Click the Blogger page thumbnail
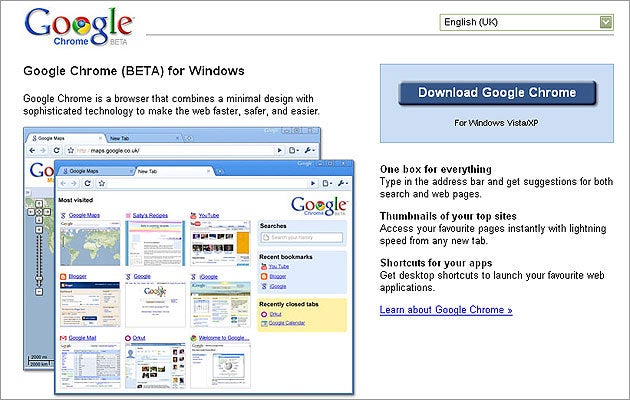This screenshot has height=400, width=630. click(x=90, y=304)
